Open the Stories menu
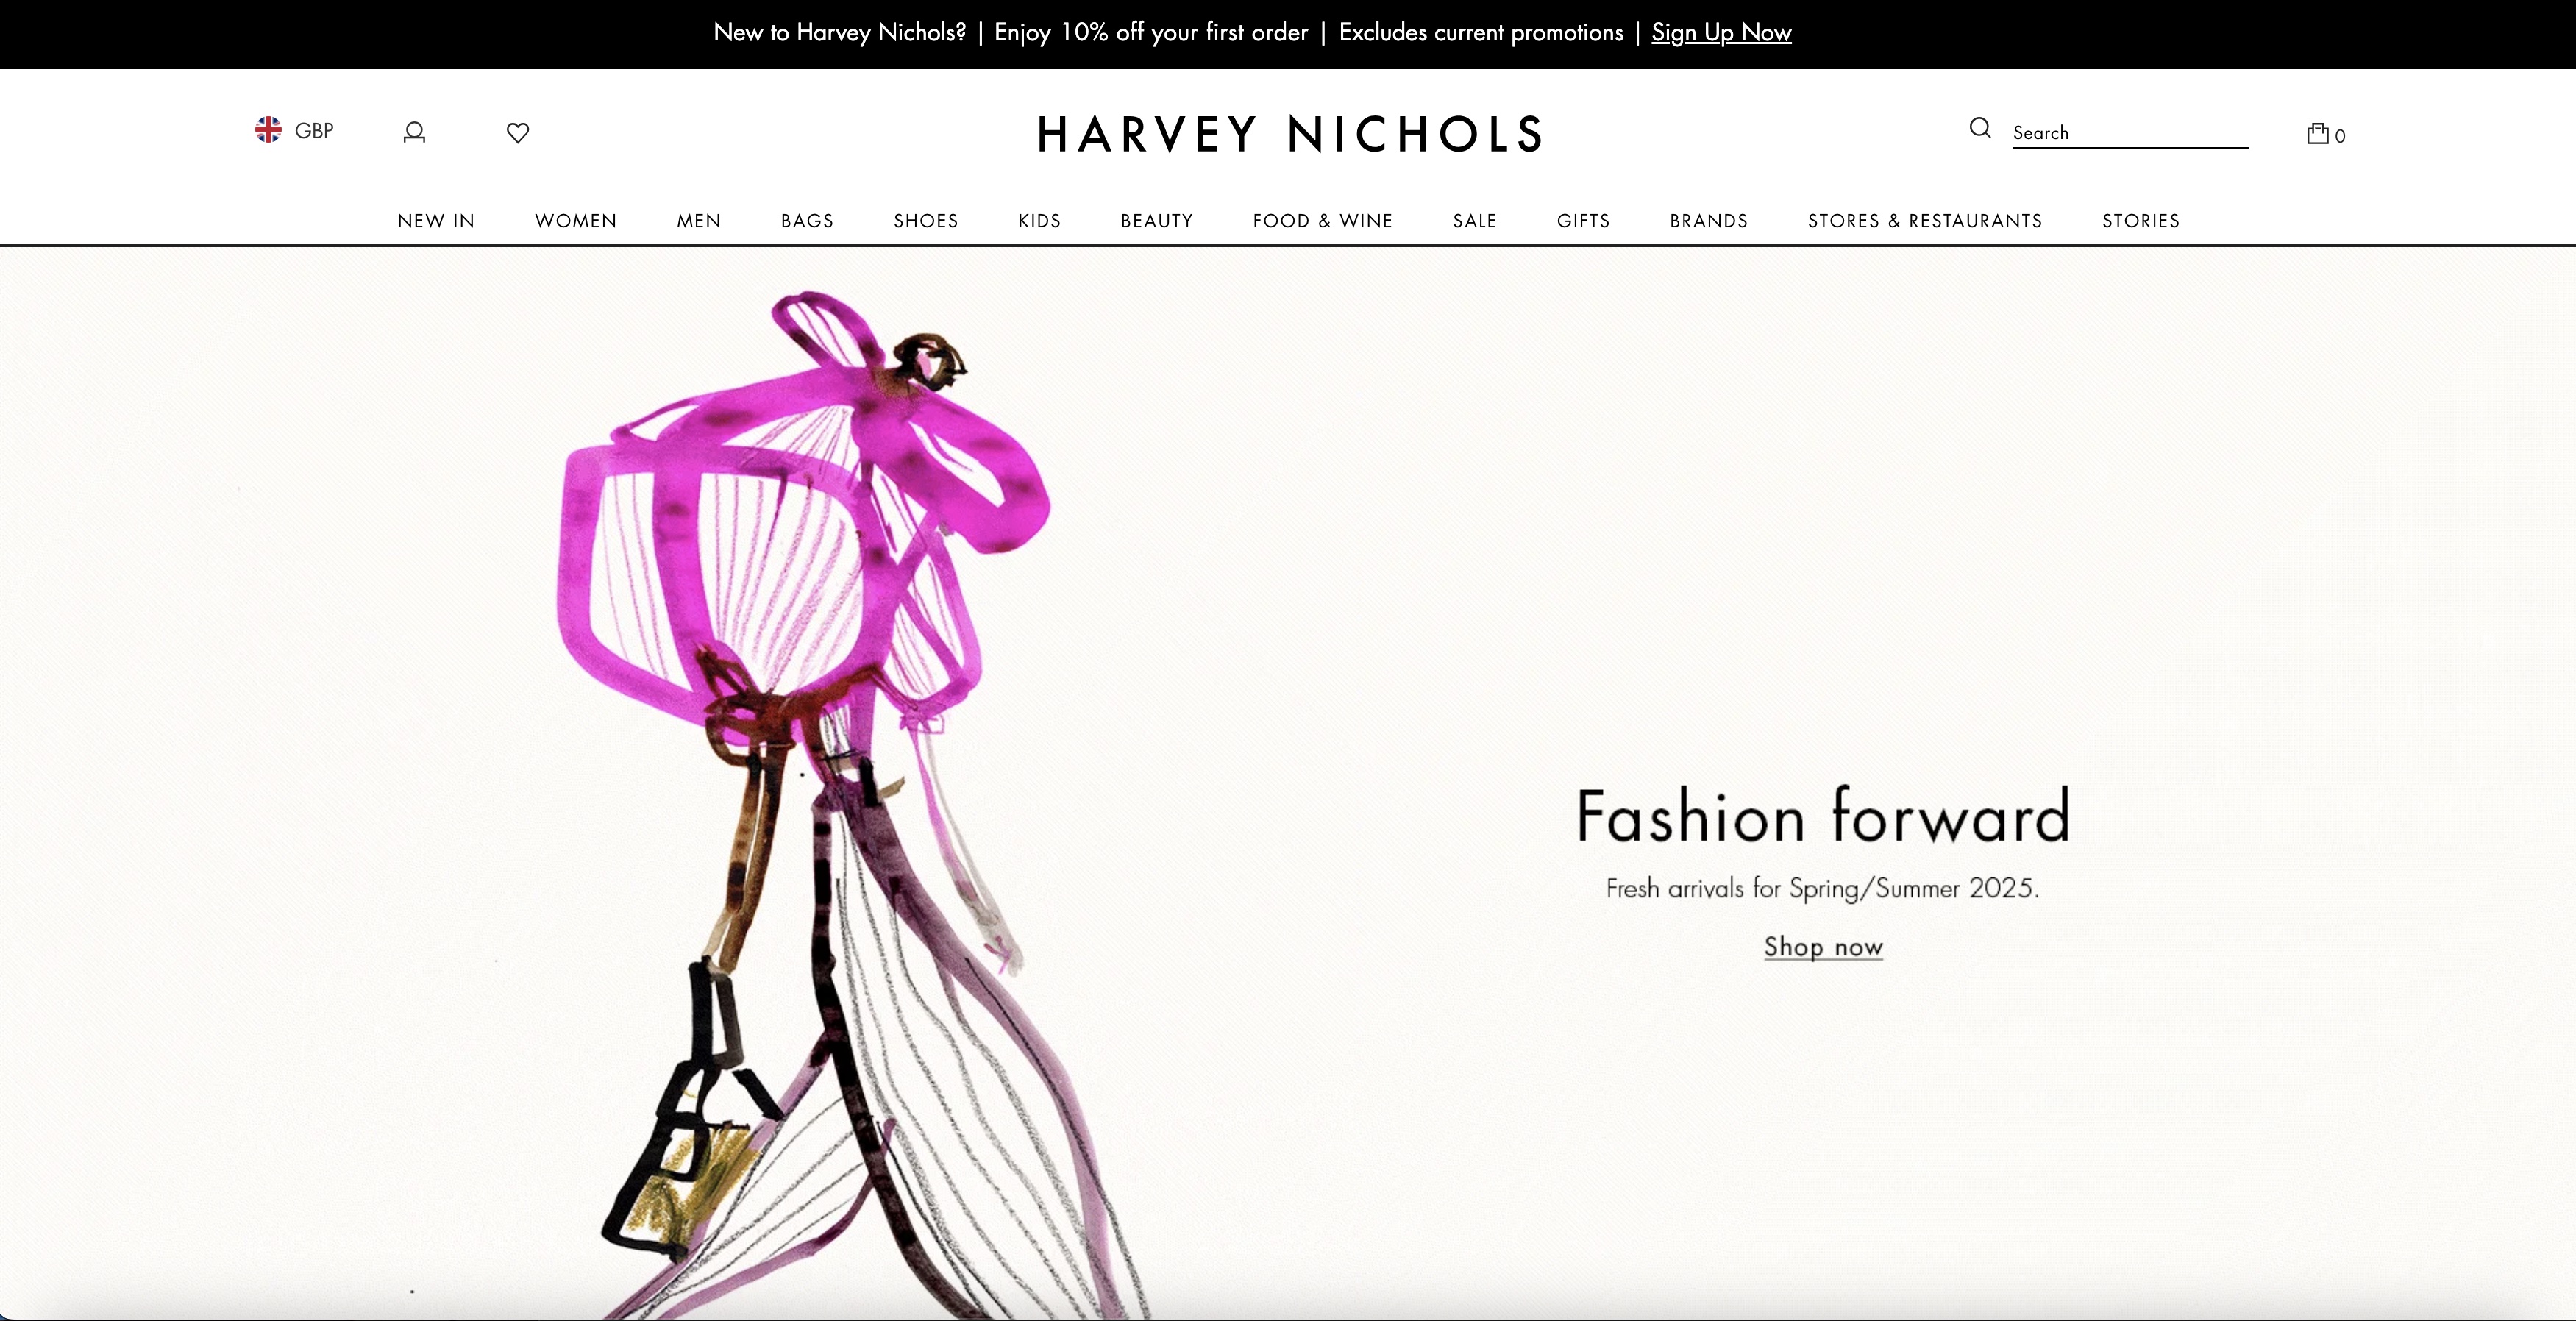 pos(2141,221)
